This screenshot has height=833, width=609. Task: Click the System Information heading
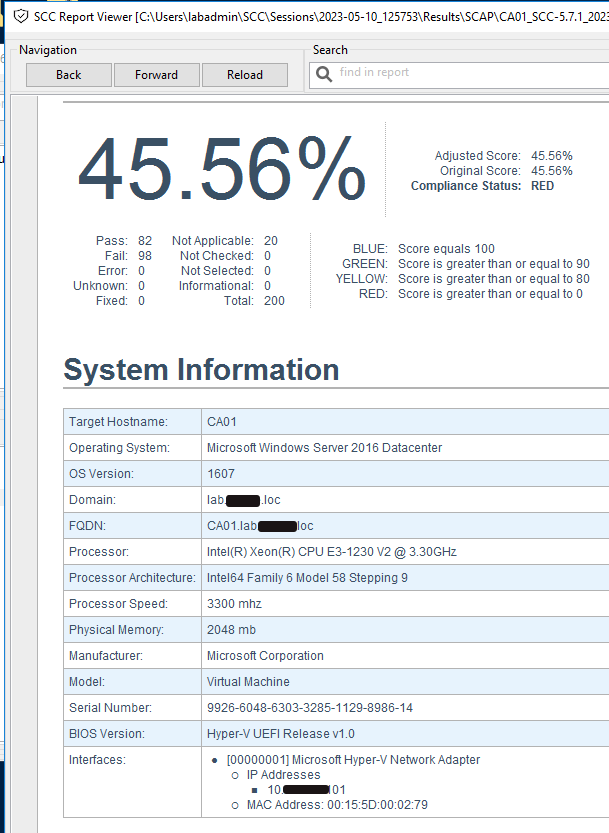(x=201, y=370)
